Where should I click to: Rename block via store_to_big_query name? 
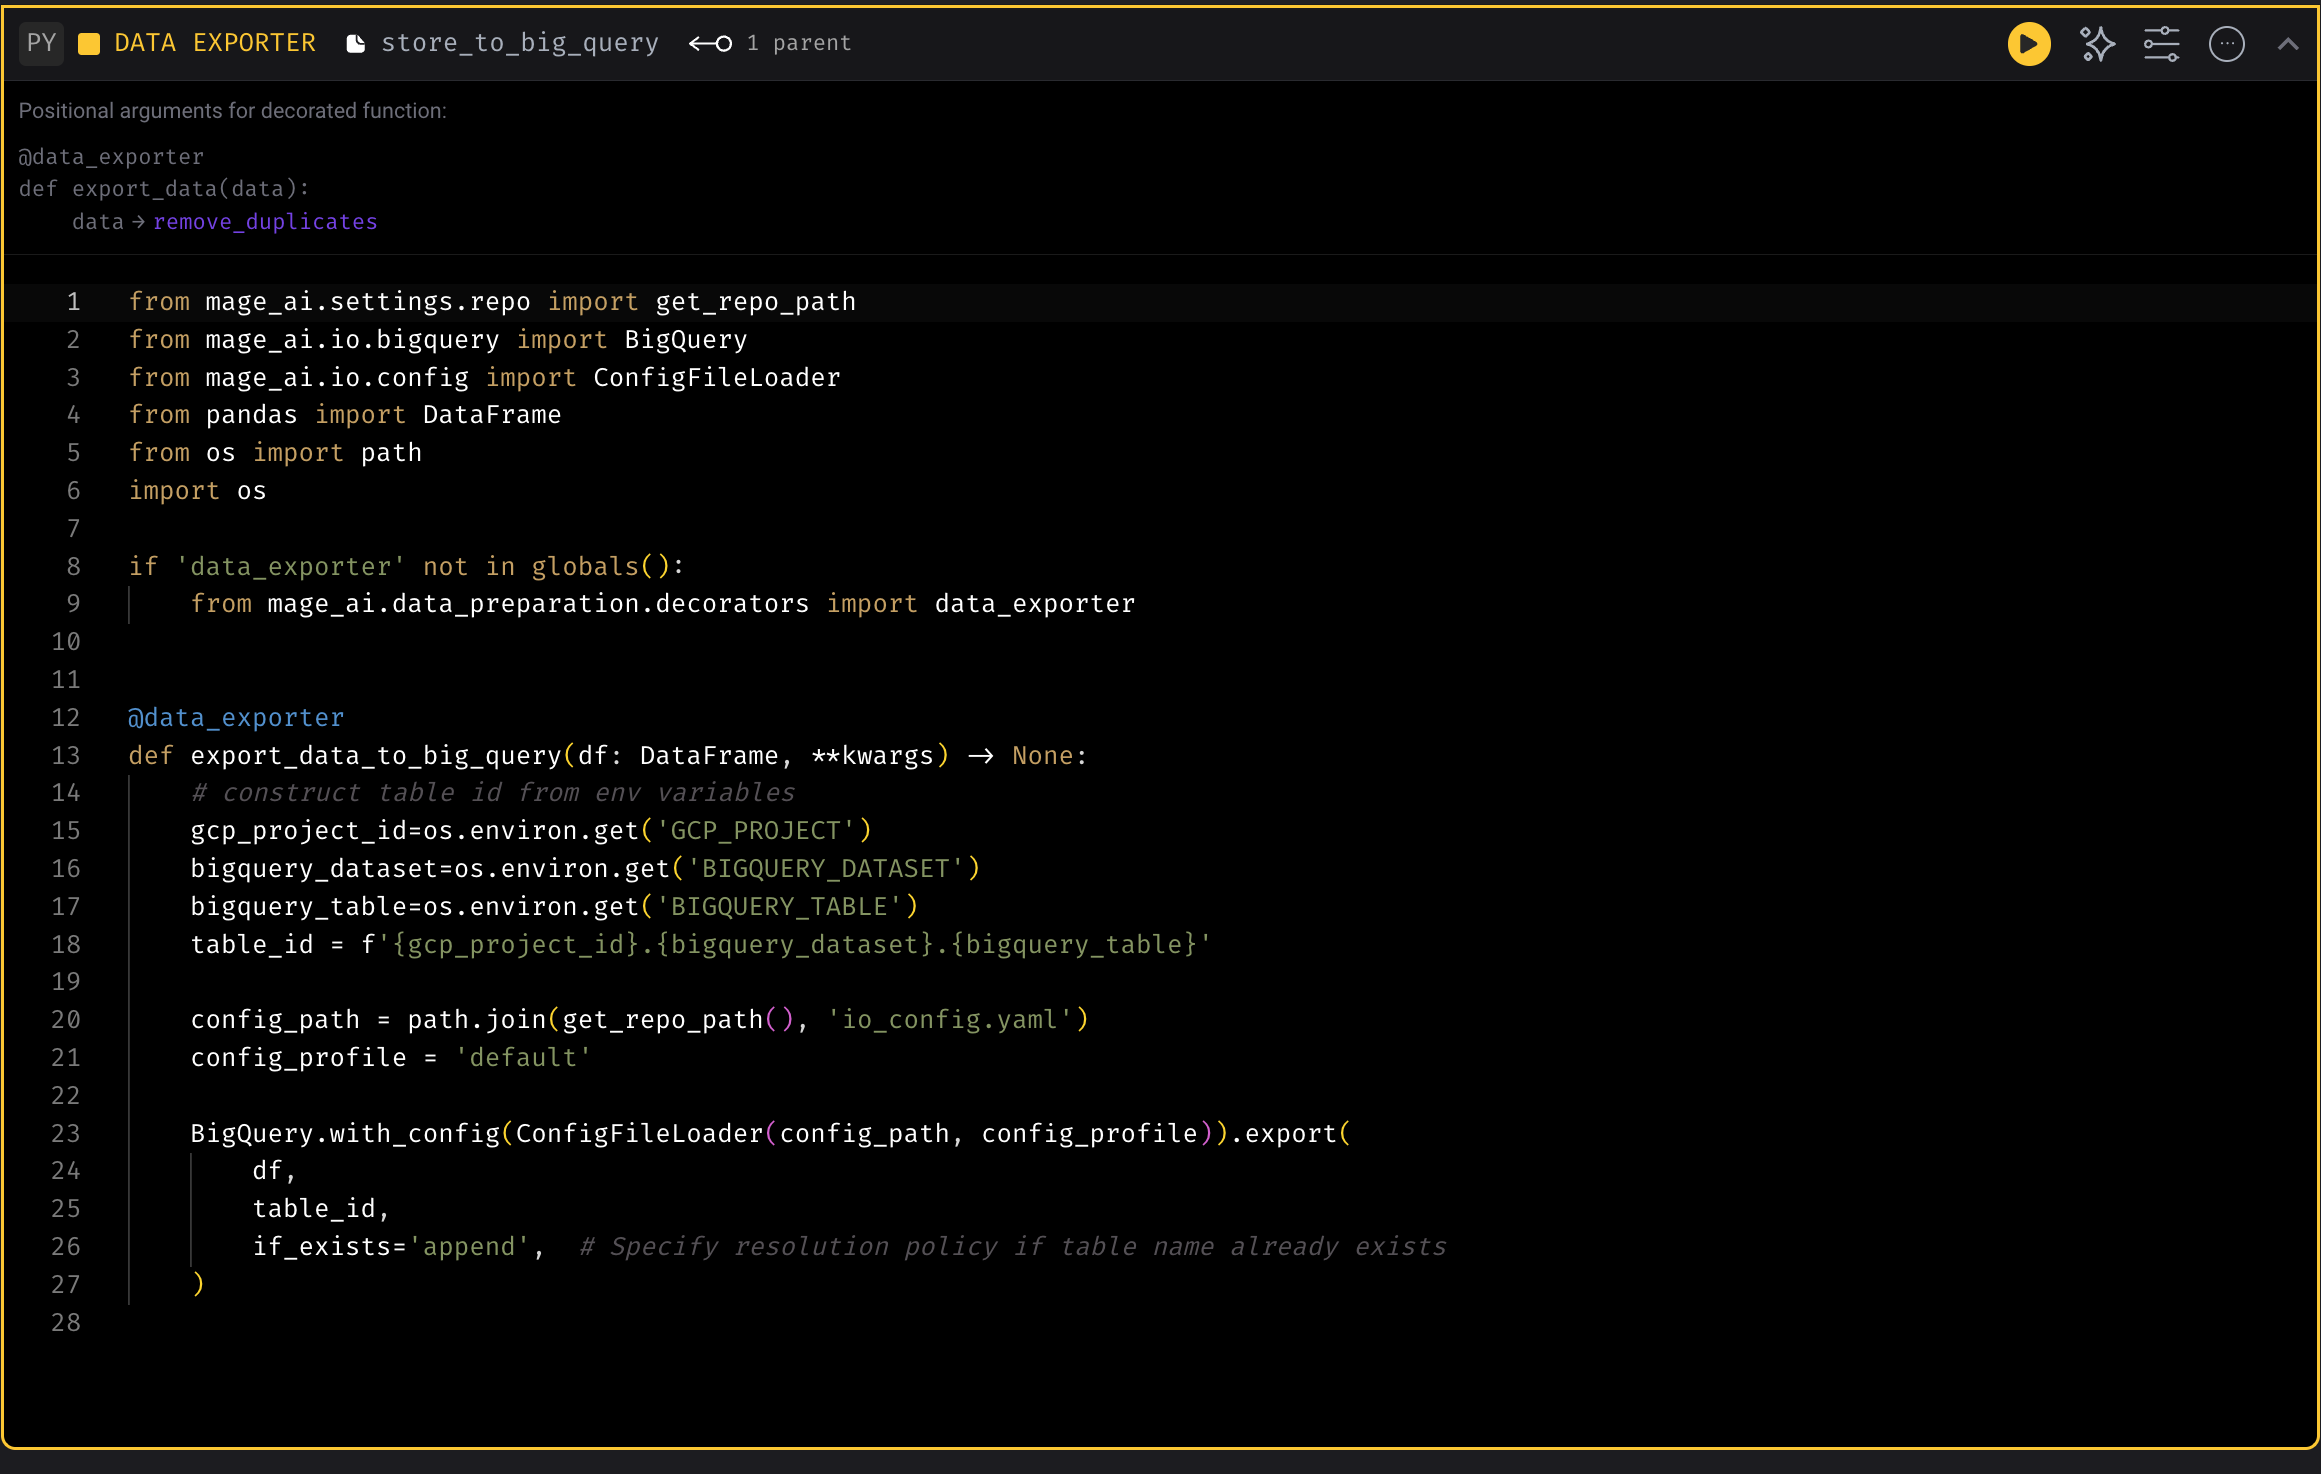pyautogui.click(x=520, y=43)
